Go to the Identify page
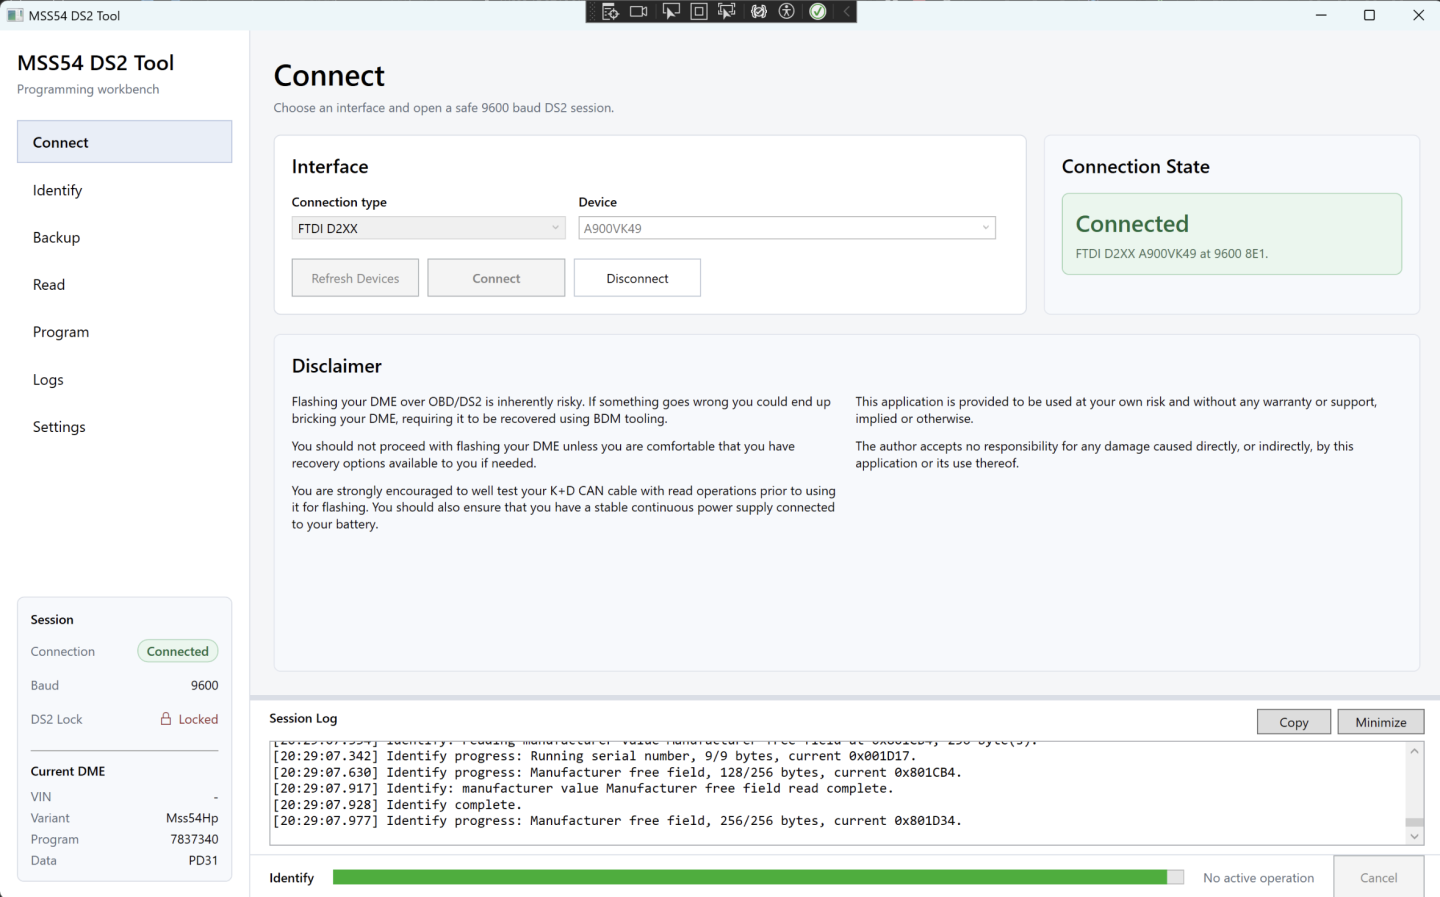Image resolution: width=1440 pixels, height=897 pixels. tap(58, 190)
